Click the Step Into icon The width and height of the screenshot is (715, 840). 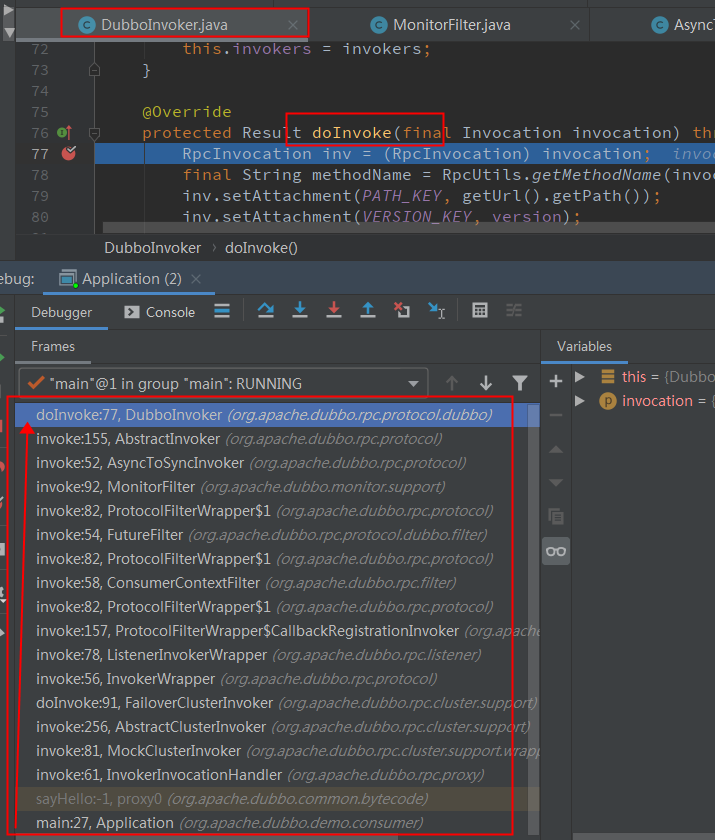click(300, 311)
